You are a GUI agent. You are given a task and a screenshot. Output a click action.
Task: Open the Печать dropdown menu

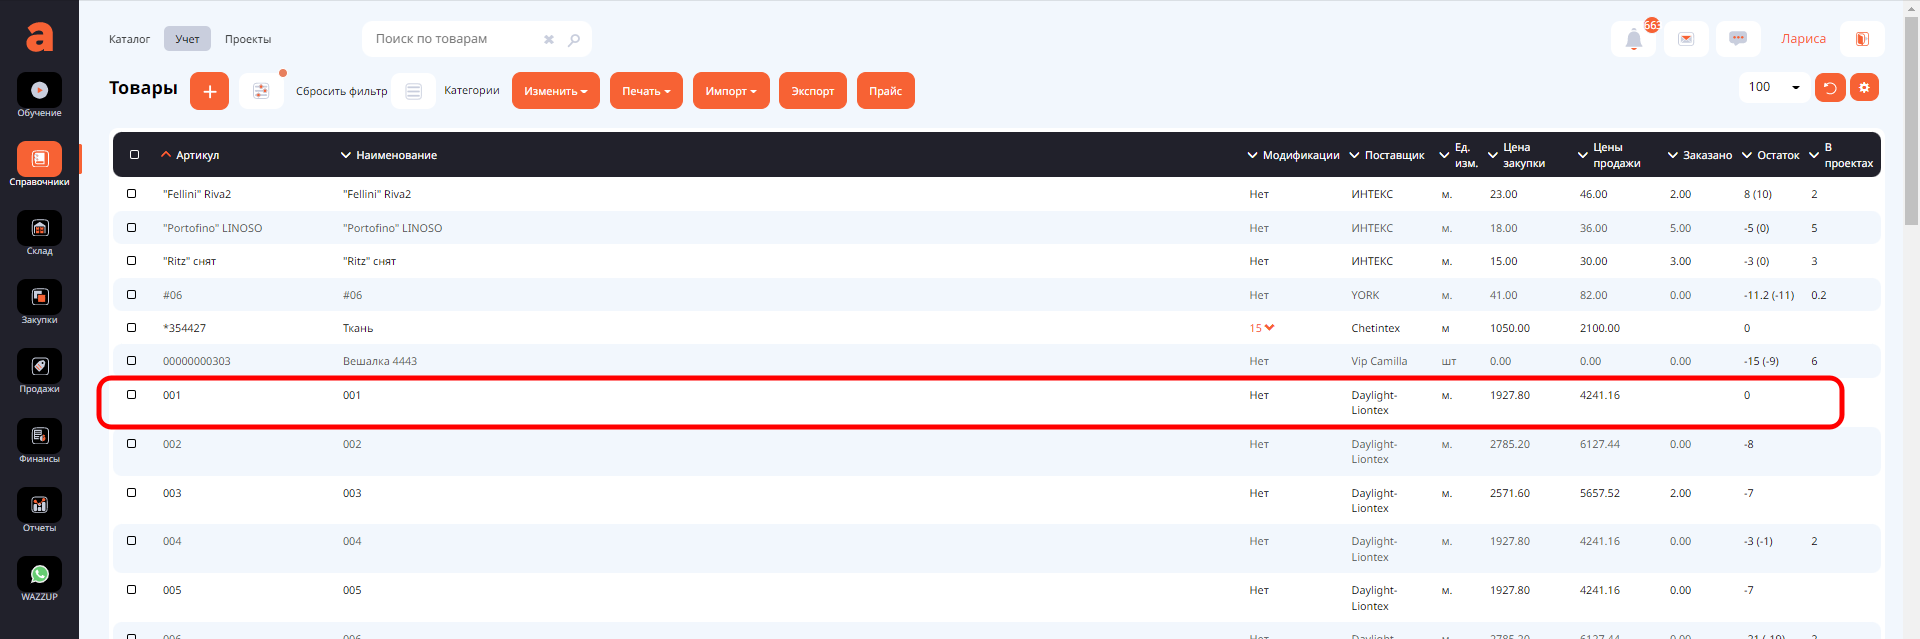(x=646, y=91)
